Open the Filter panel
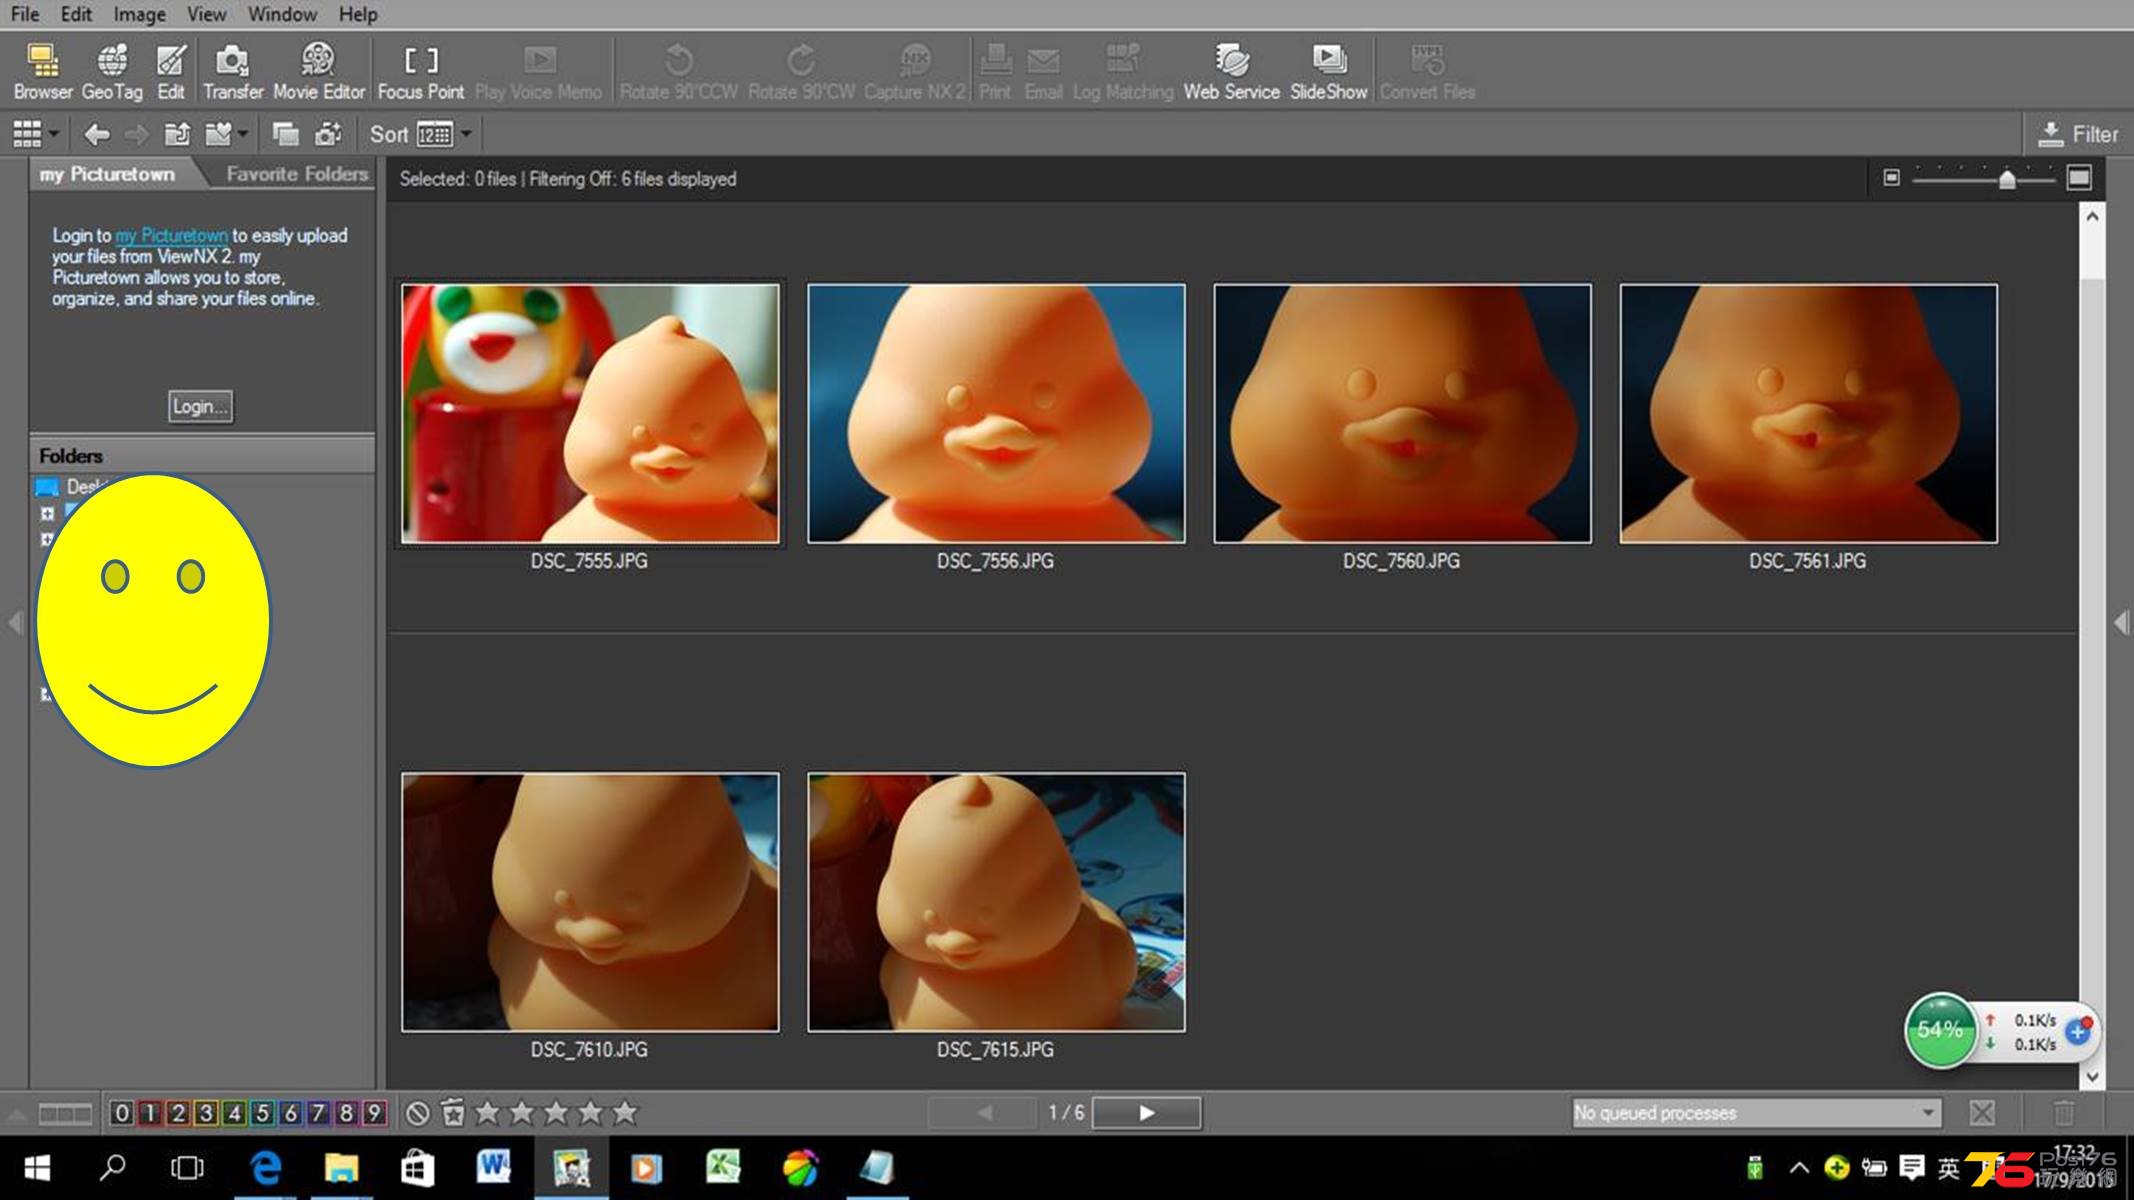Viewport: 2134px width, 1200px height. click(x=2078, y=134)
